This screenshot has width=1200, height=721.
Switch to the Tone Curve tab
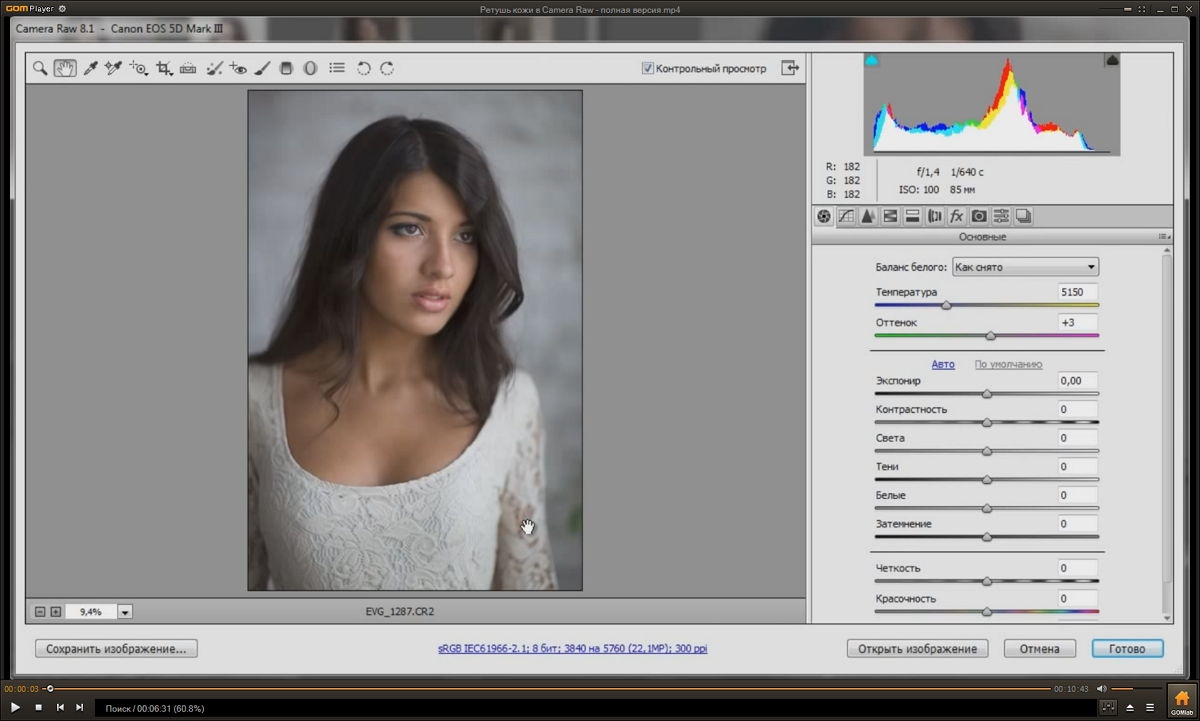[x=846, y=216]
